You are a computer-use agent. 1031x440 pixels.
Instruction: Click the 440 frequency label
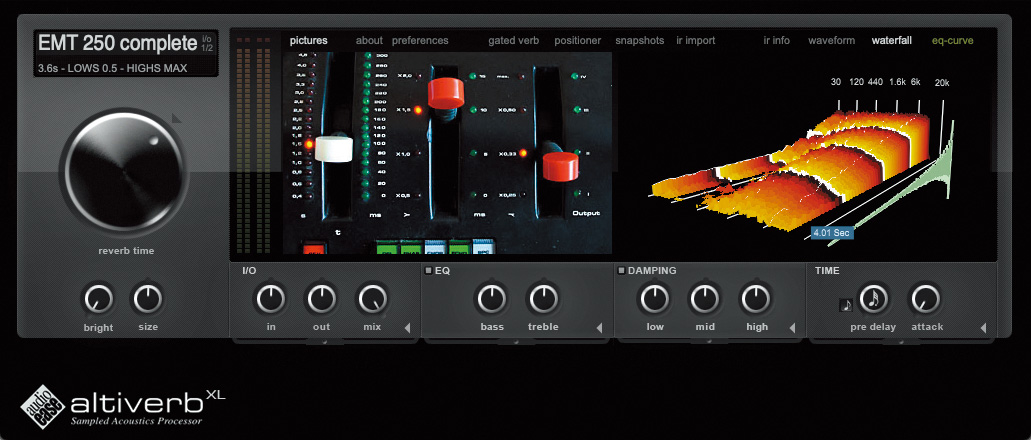click(x=875, y=82)
